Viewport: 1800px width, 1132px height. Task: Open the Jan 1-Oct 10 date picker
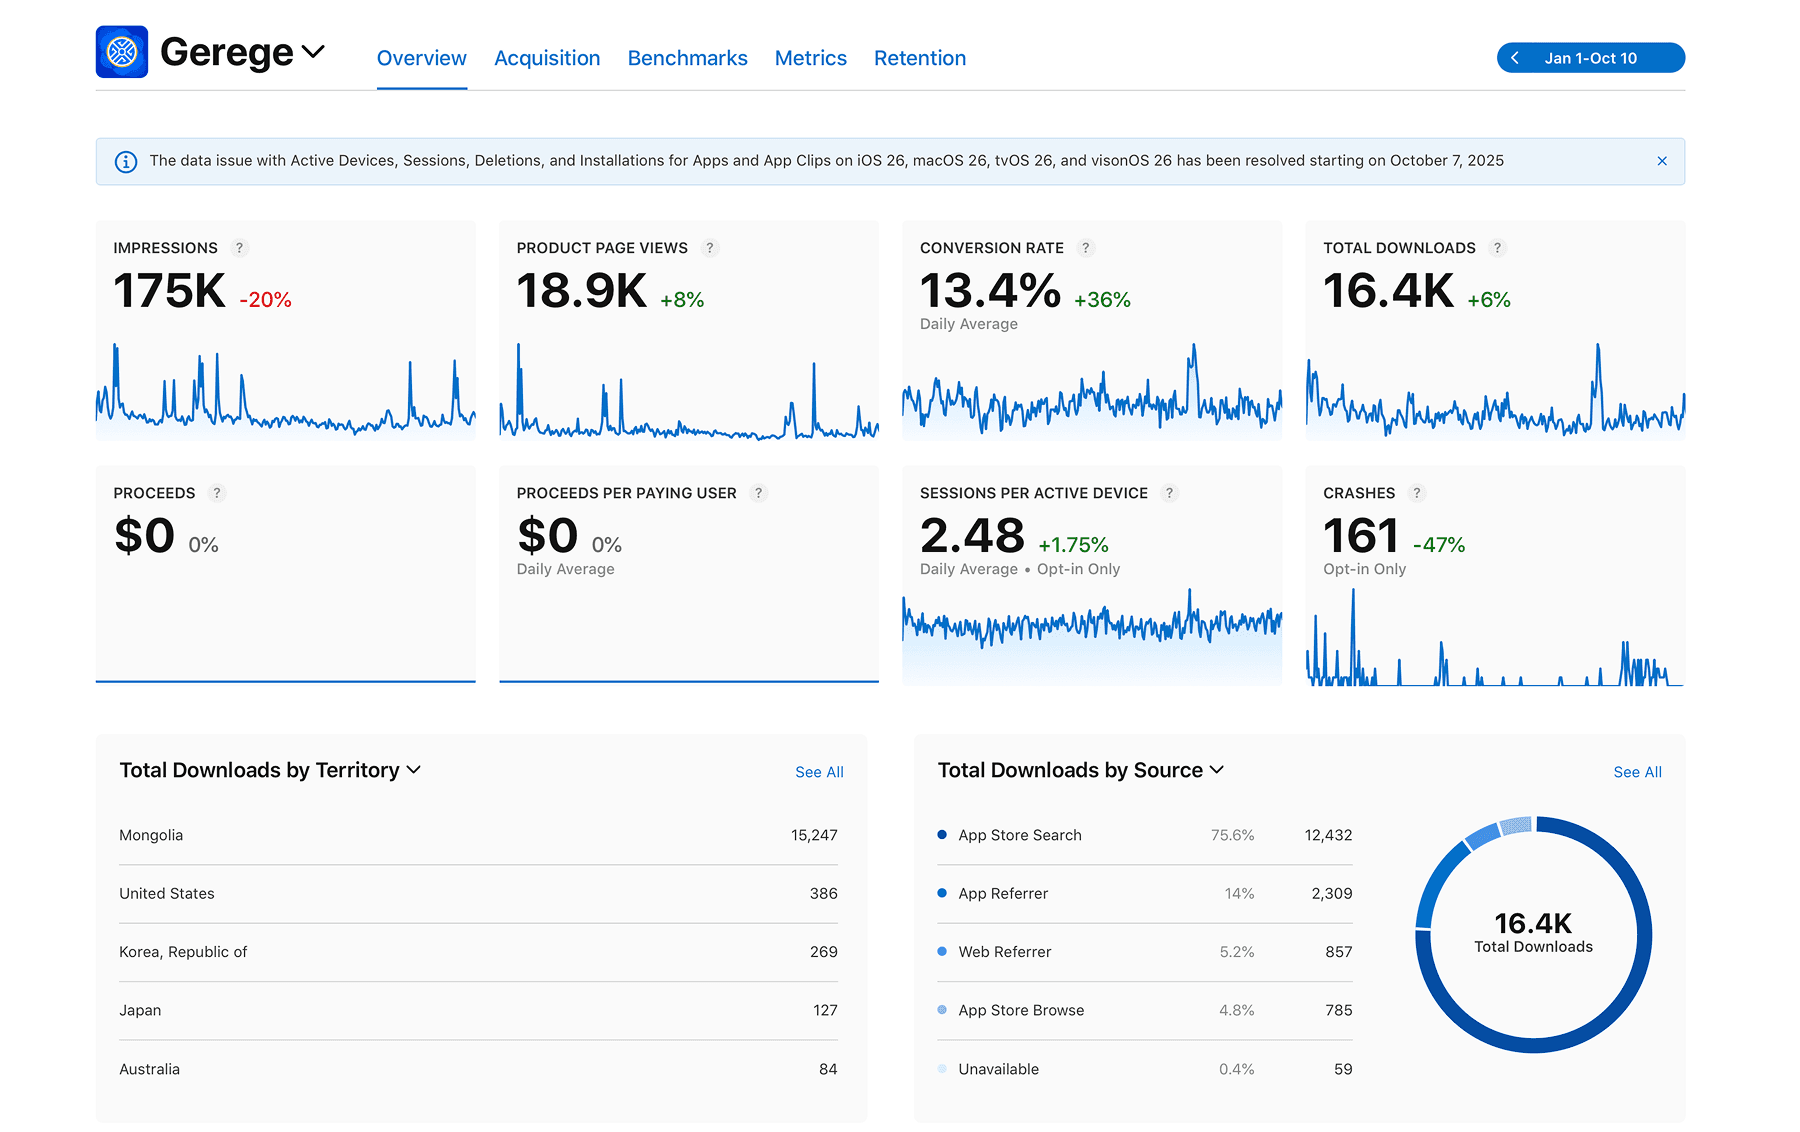1590,58
